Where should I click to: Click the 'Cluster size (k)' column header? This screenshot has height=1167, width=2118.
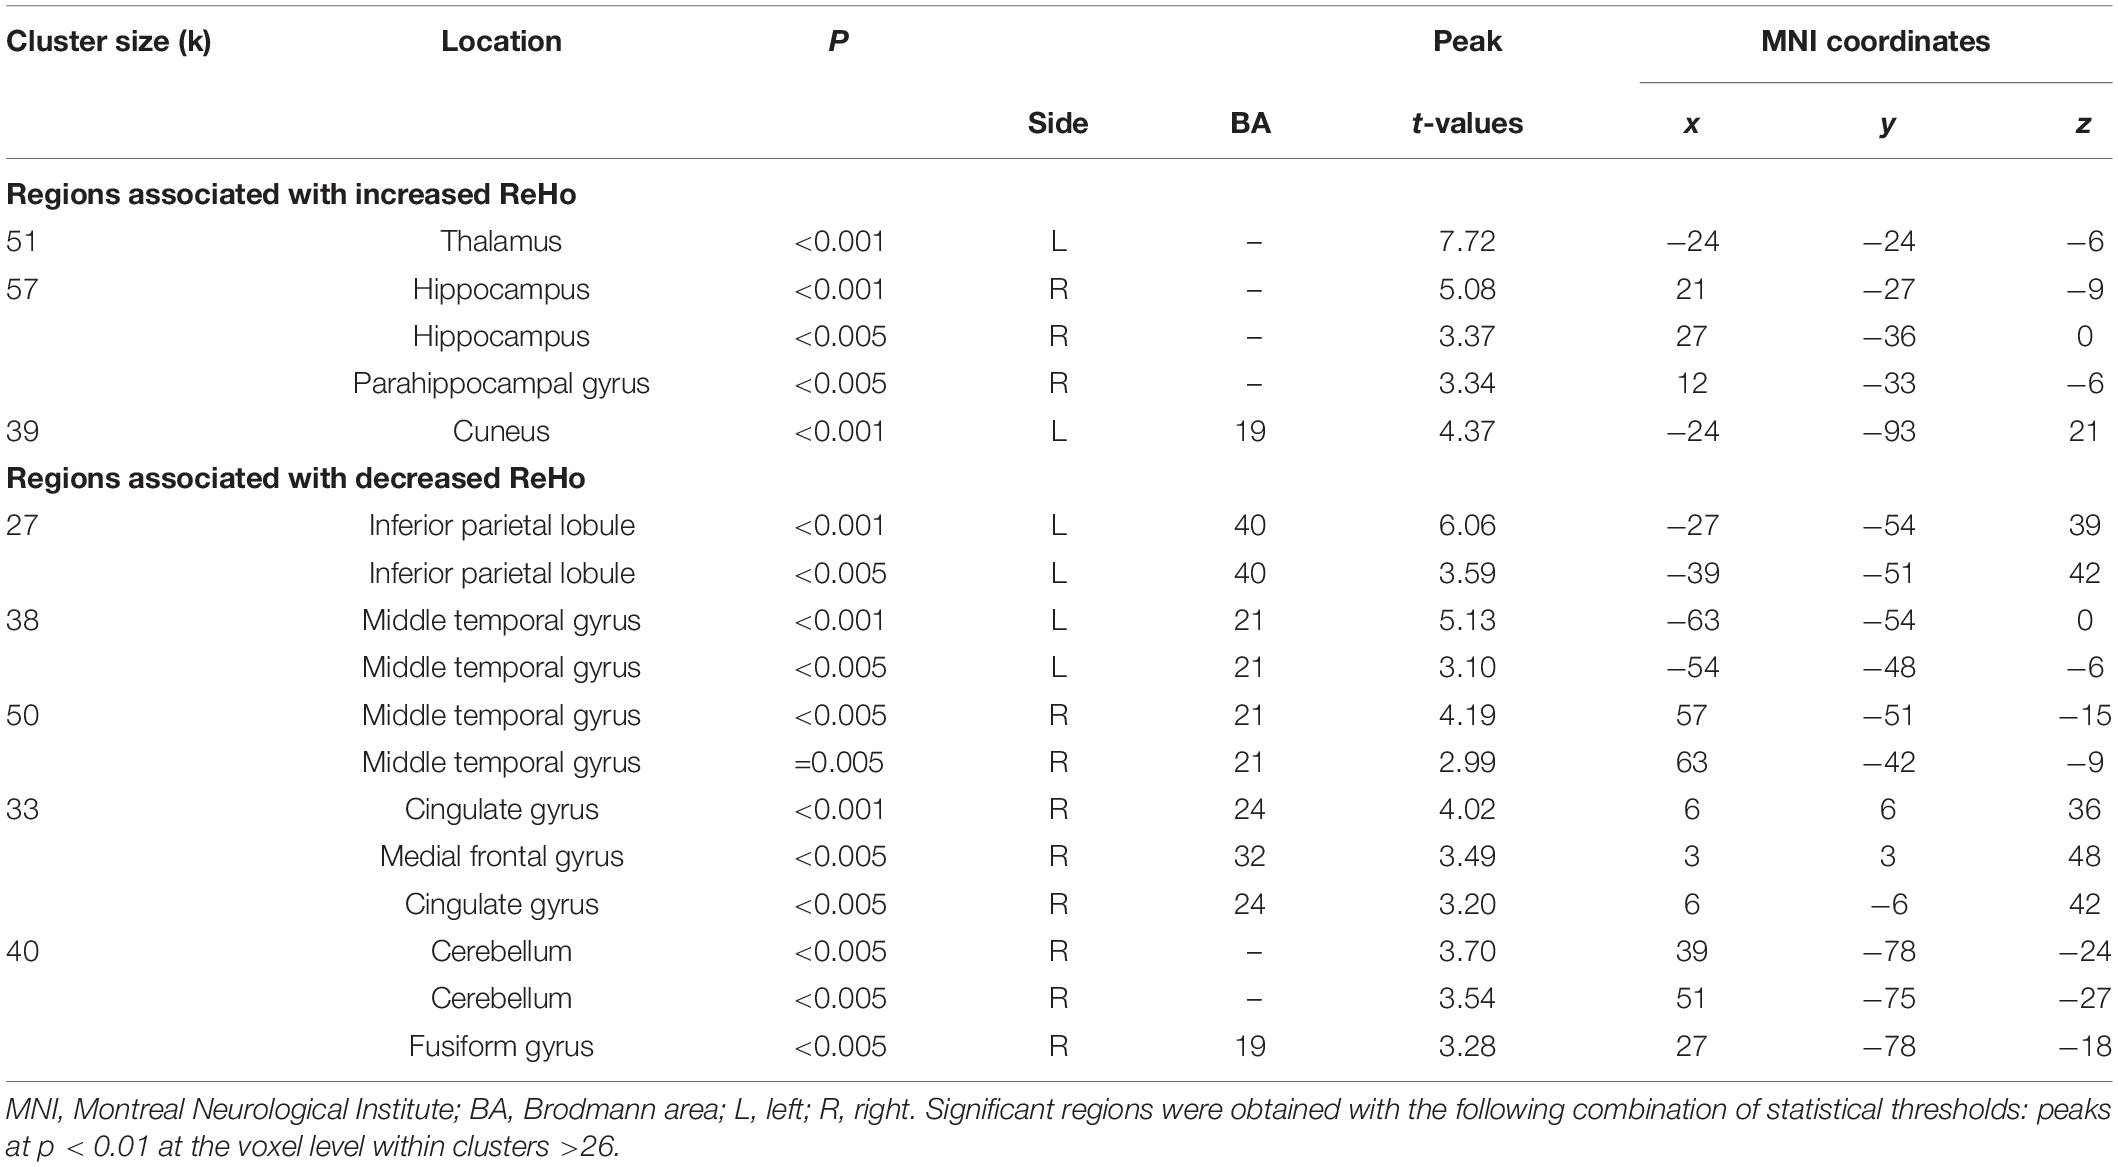108,42
